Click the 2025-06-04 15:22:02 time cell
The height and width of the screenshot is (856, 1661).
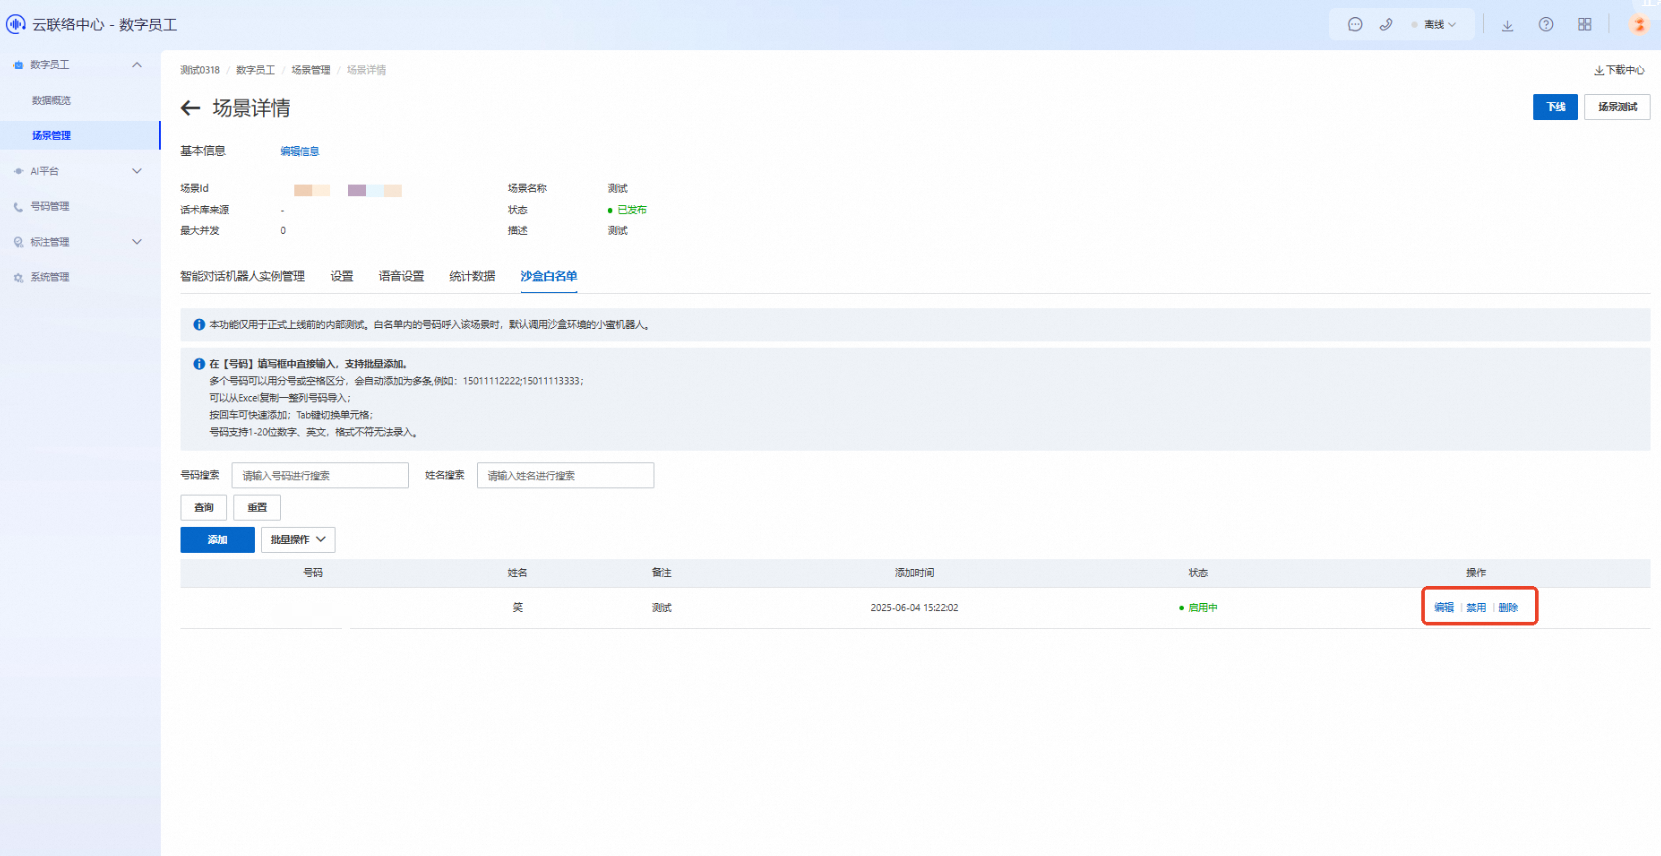click(914, 608)
